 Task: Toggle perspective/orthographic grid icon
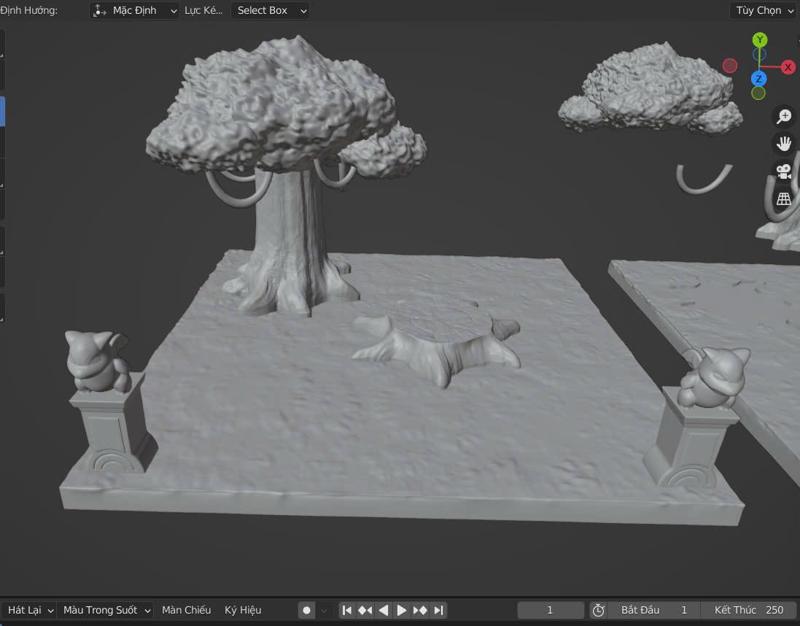tap(784, 199)
